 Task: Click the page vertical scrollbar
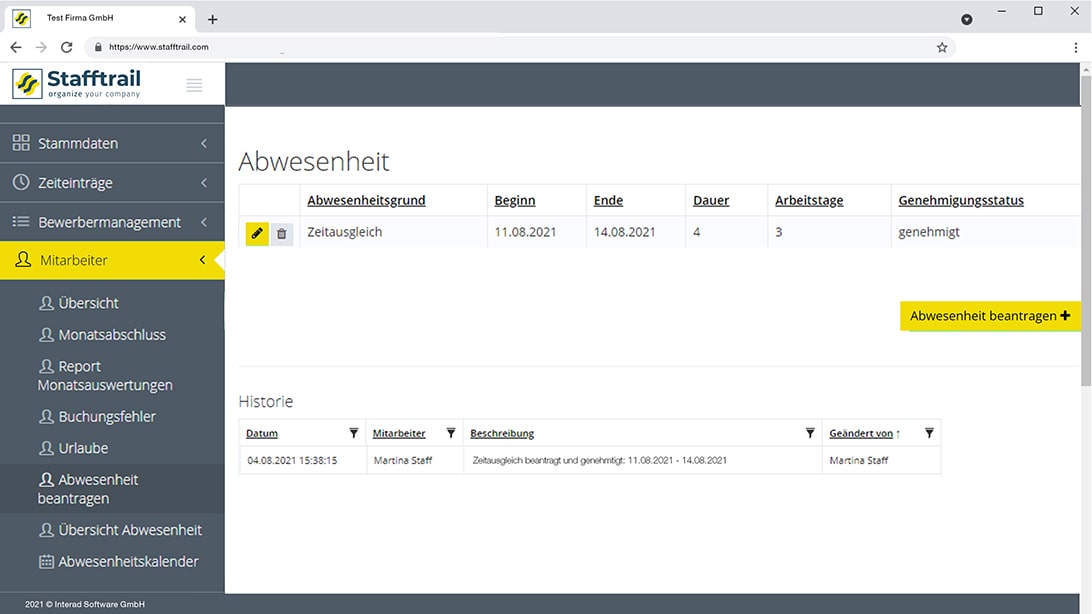[x=1086, y=230]
